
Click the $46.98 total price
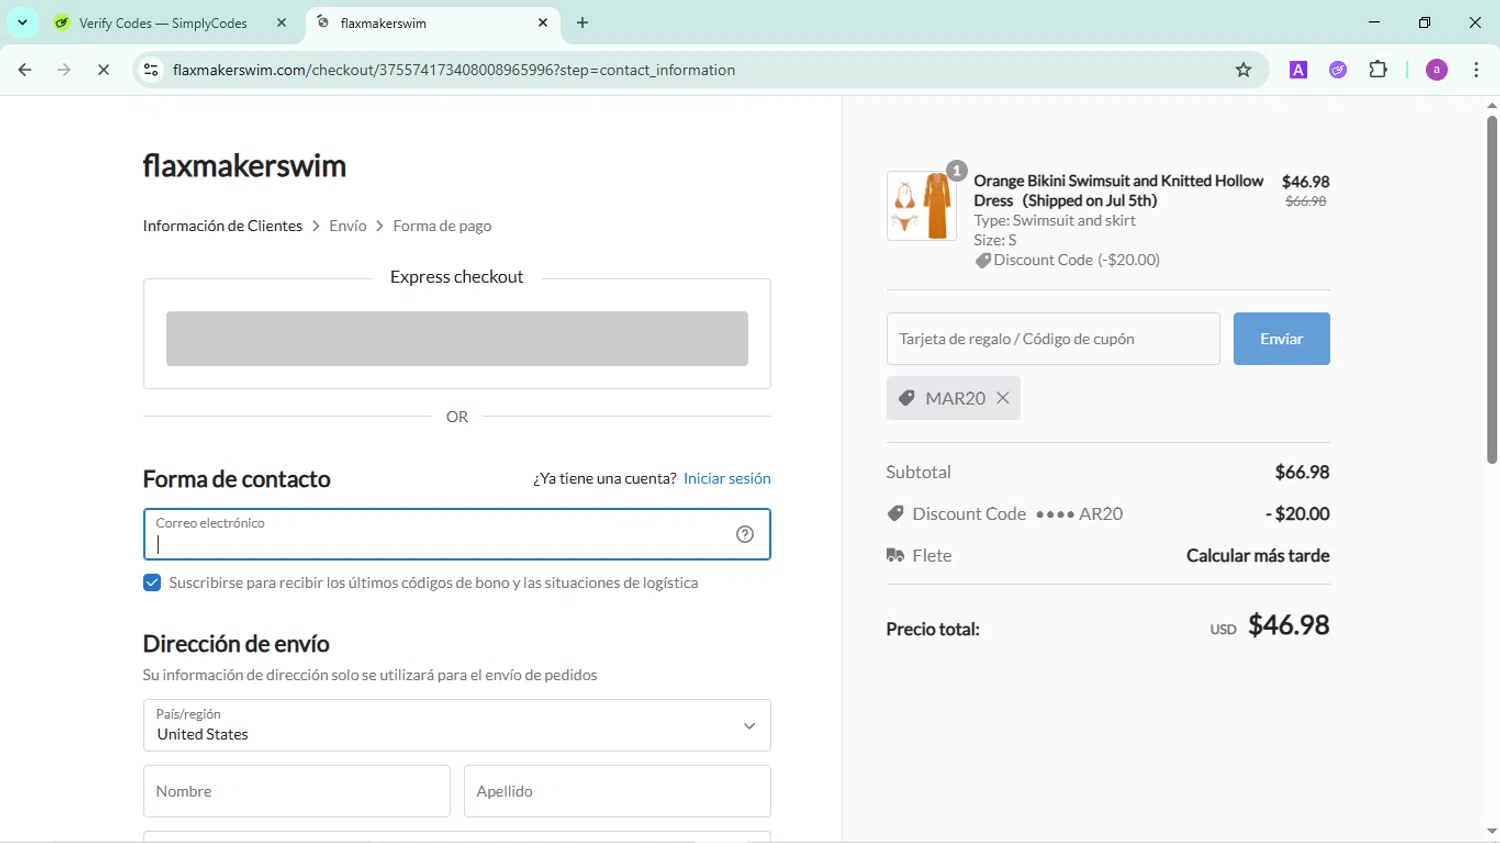[x=1289, y=625]
